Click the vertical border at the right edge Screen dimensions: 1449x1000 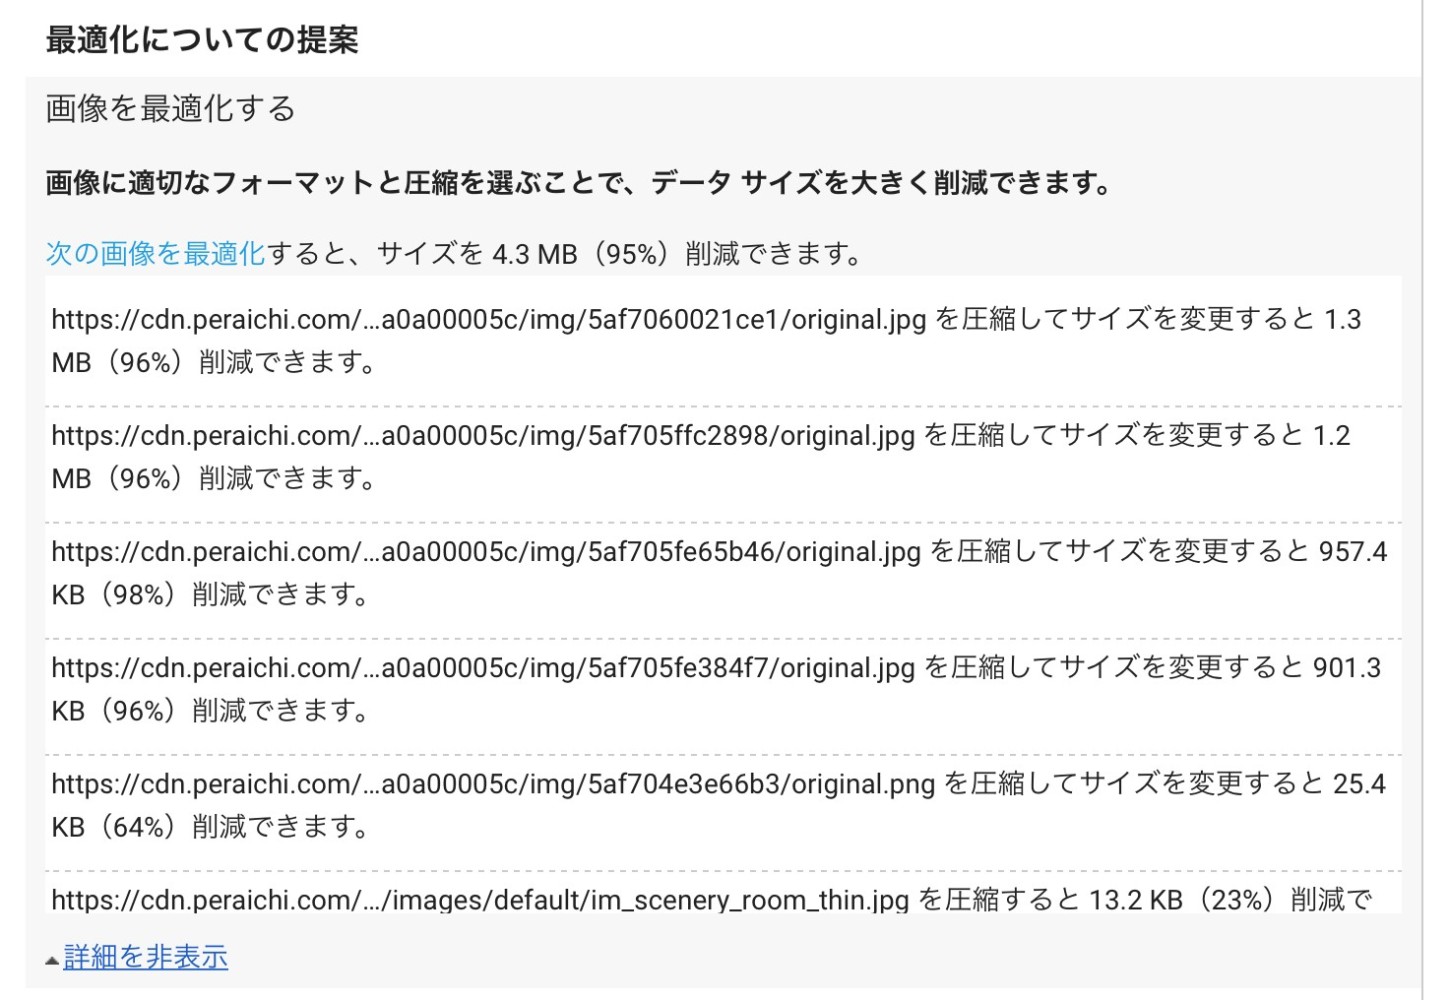tap(1422, 500)
